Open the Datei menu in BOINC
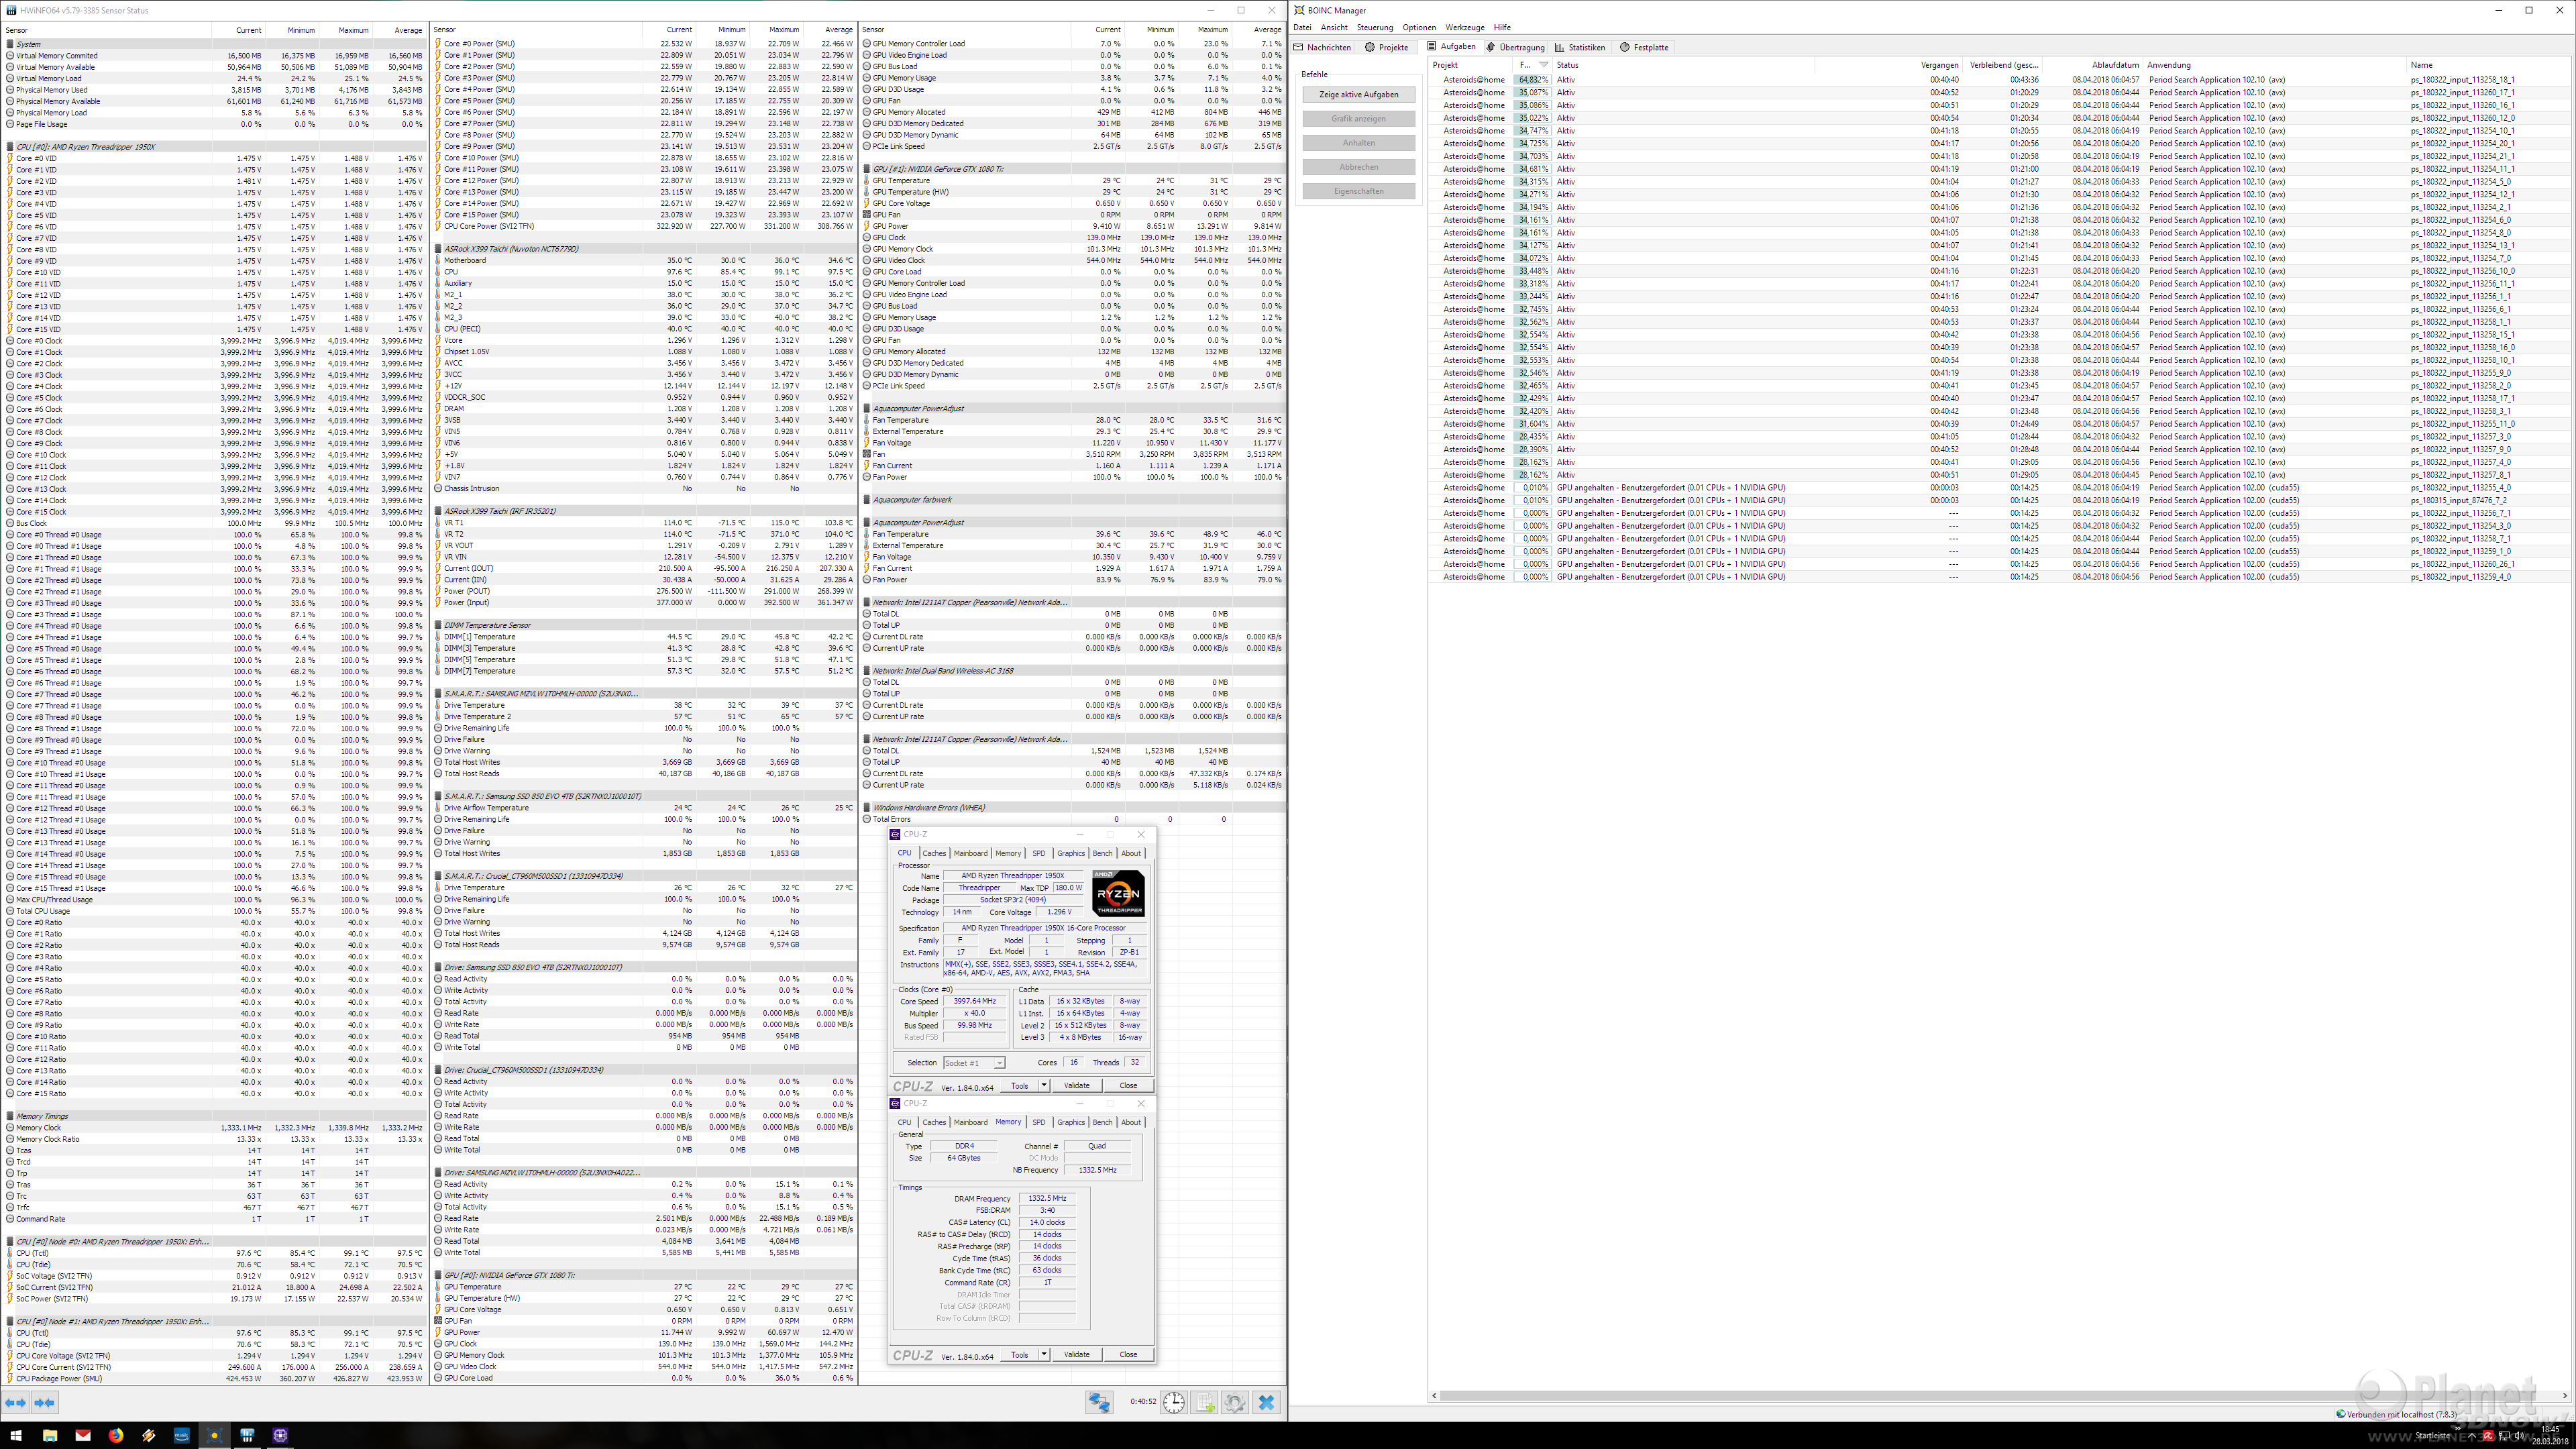Viewport: 2576px width, 1449px height. (x=1302, y=28)
